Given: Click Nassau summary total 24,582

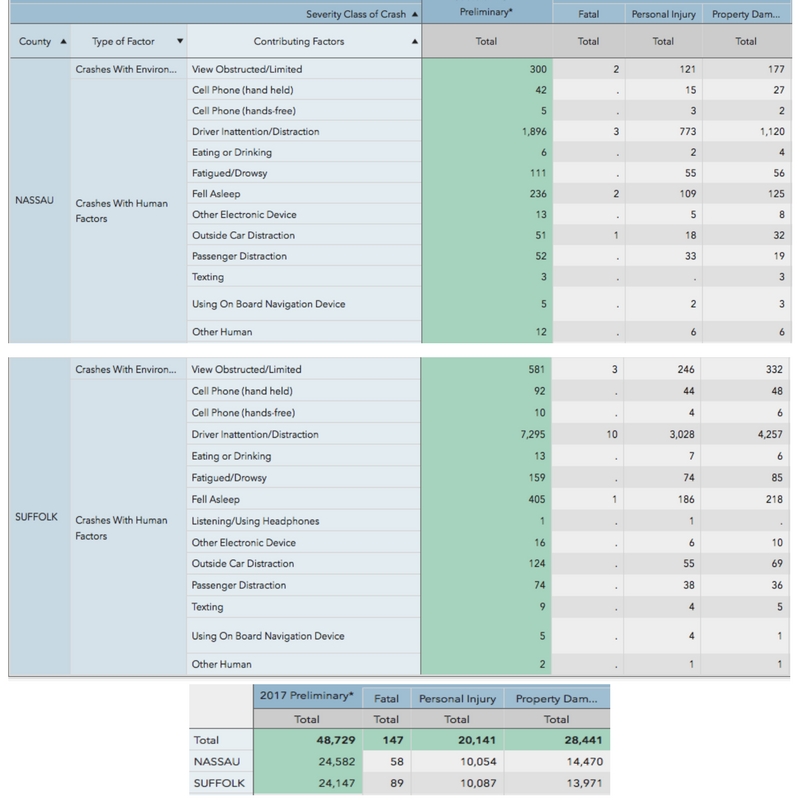Looking at the screenshot, I should (336, 762).
